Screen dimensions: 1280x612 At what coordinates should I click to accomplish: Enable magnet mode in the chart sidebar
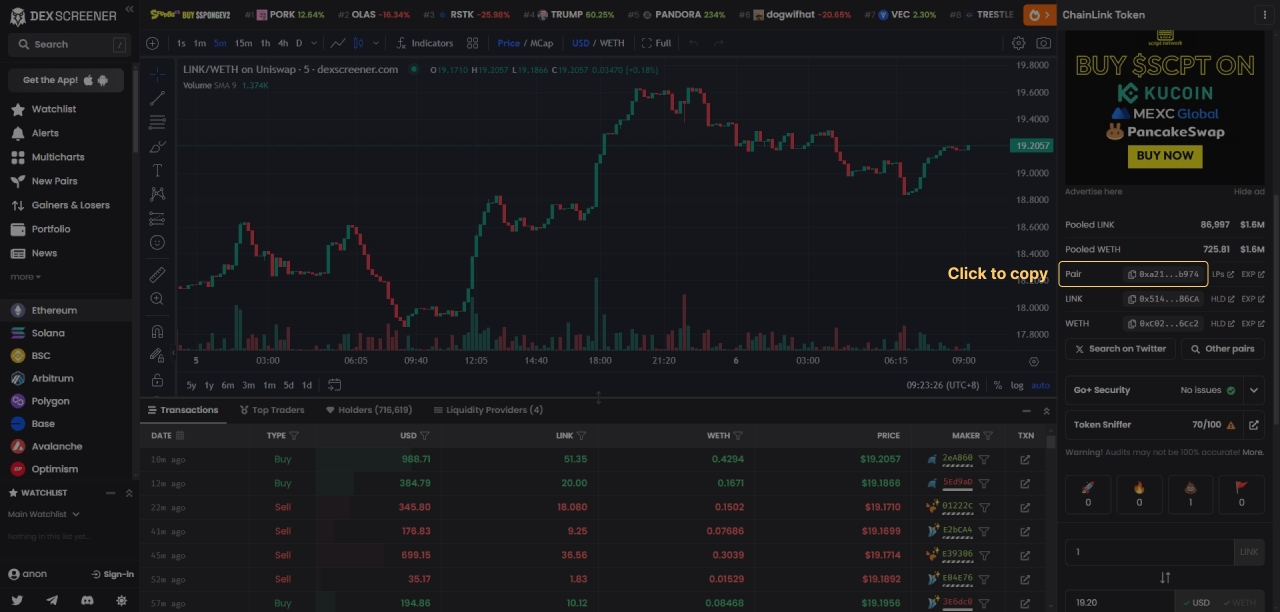tap(157, 331)
